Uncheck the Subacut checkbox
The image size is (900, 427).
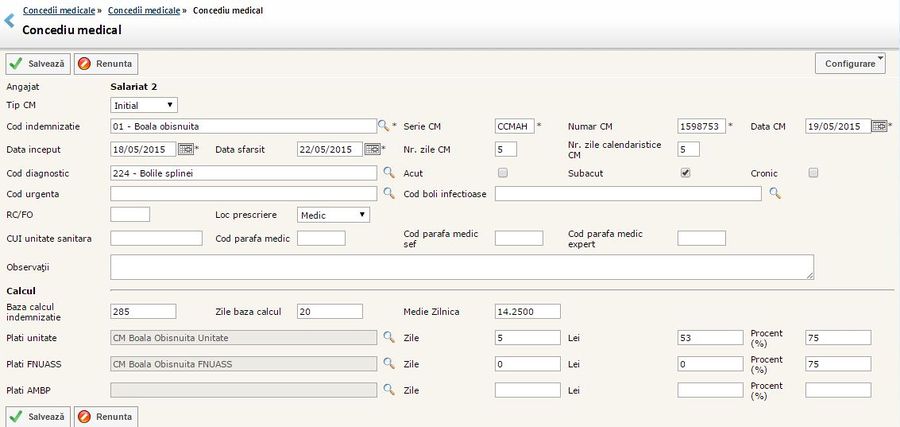coord(685,173)
